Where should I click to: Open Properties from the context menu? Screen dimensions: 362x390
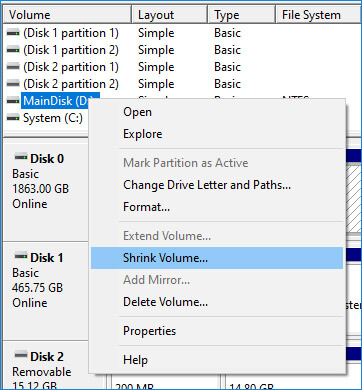tap(217, 331)
